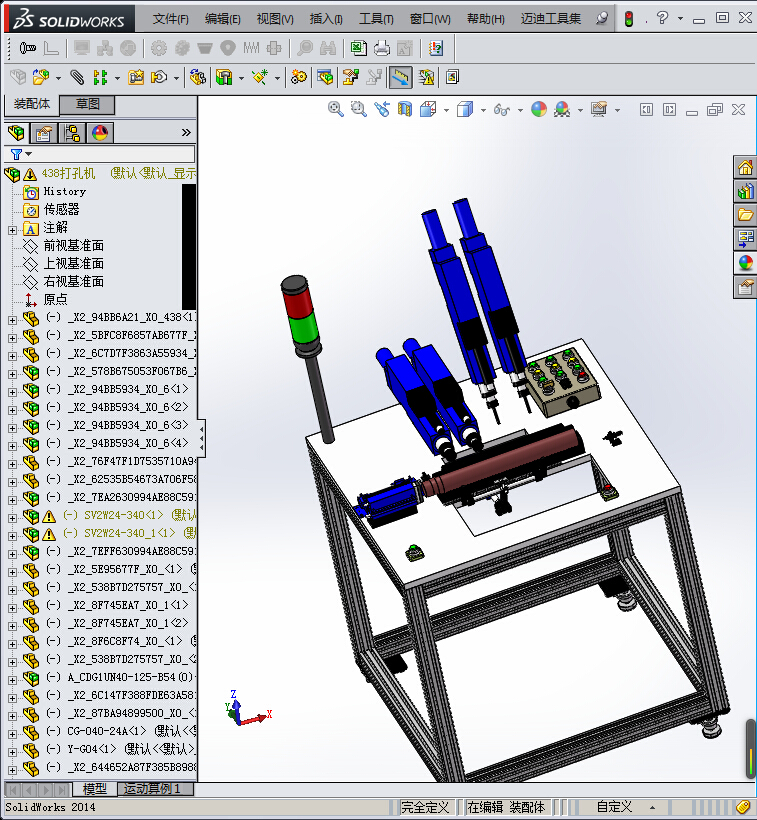Click the SolidWorks Resources home icon

click(745, 167)
